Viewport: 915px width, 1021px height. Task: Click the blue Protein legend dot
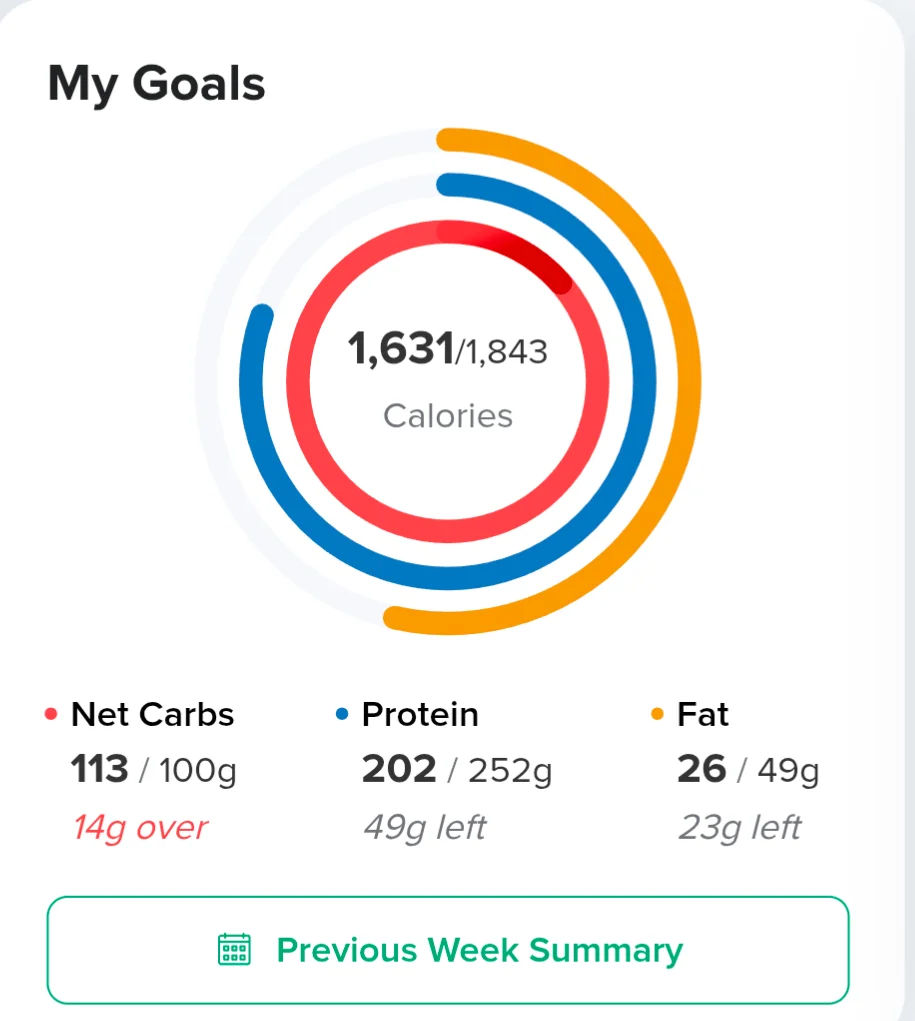point(342,714)
